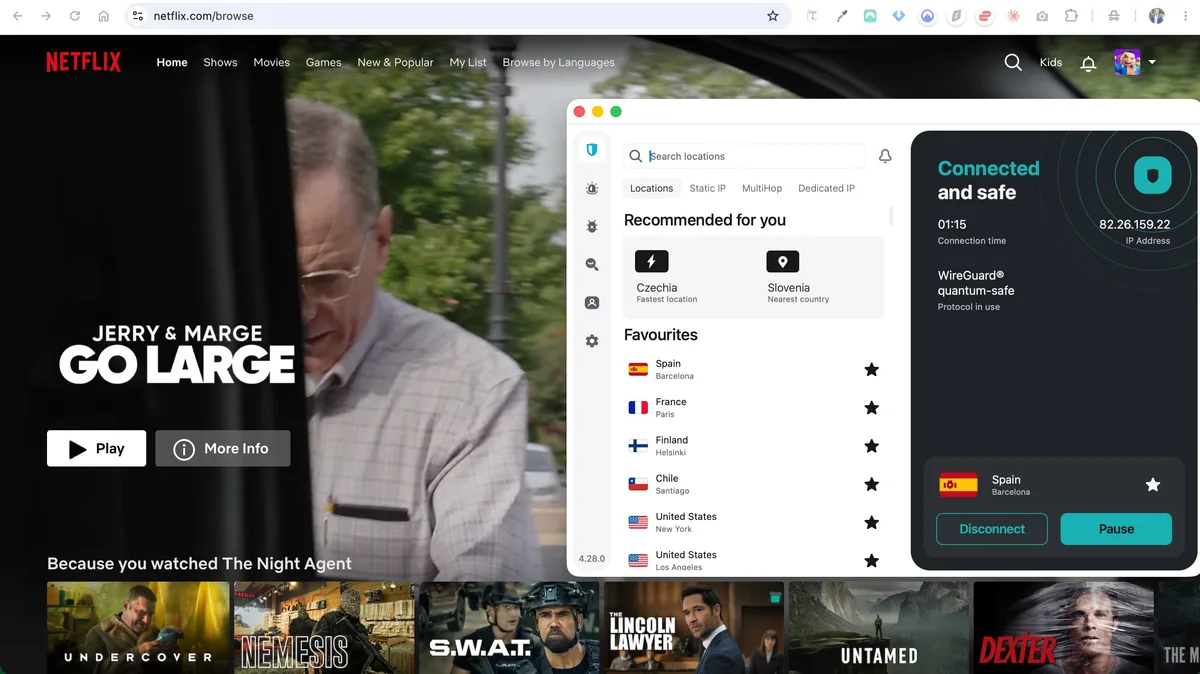Screen dimensions: 1200x674
Task: Open the Alert siren icon in VPN sidebar
Action: tap(592, 188)
